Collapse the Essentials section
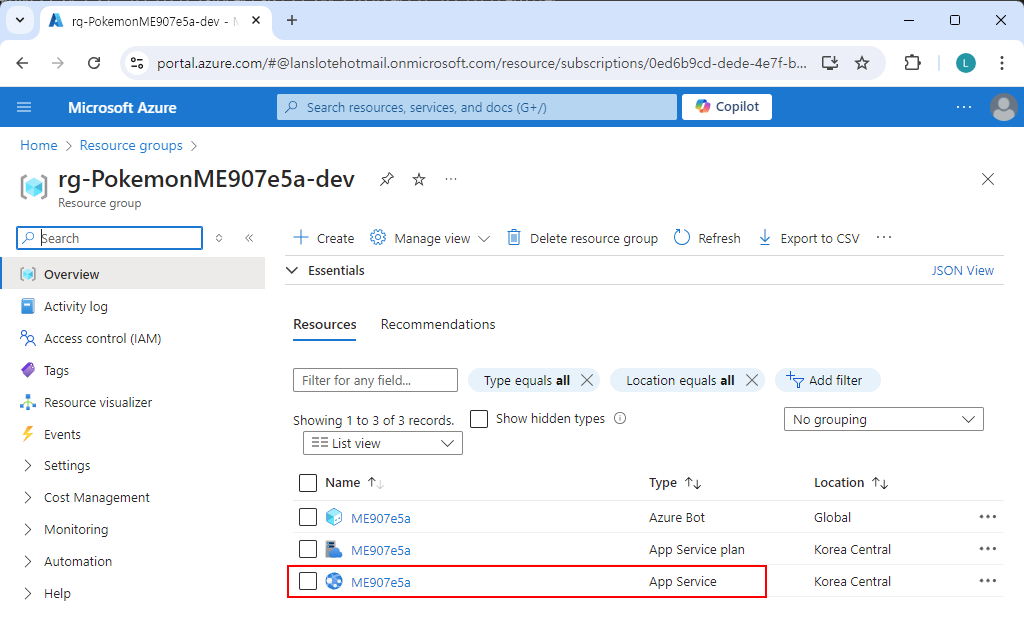 [292, 270]
